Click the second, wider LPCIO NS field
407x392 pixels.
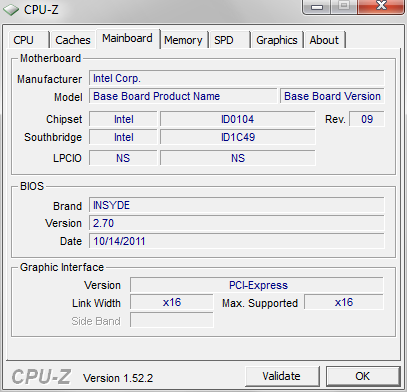237,158
